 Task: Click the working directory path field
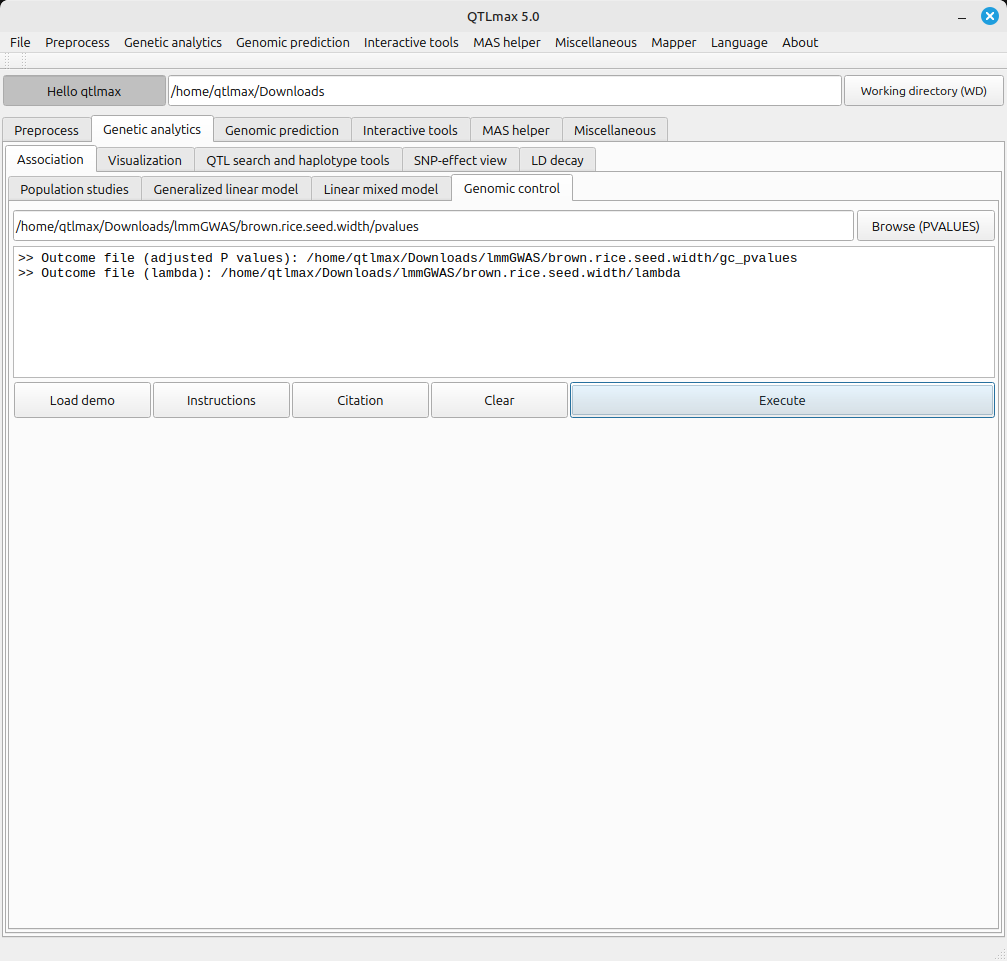[x=504, y=91]
